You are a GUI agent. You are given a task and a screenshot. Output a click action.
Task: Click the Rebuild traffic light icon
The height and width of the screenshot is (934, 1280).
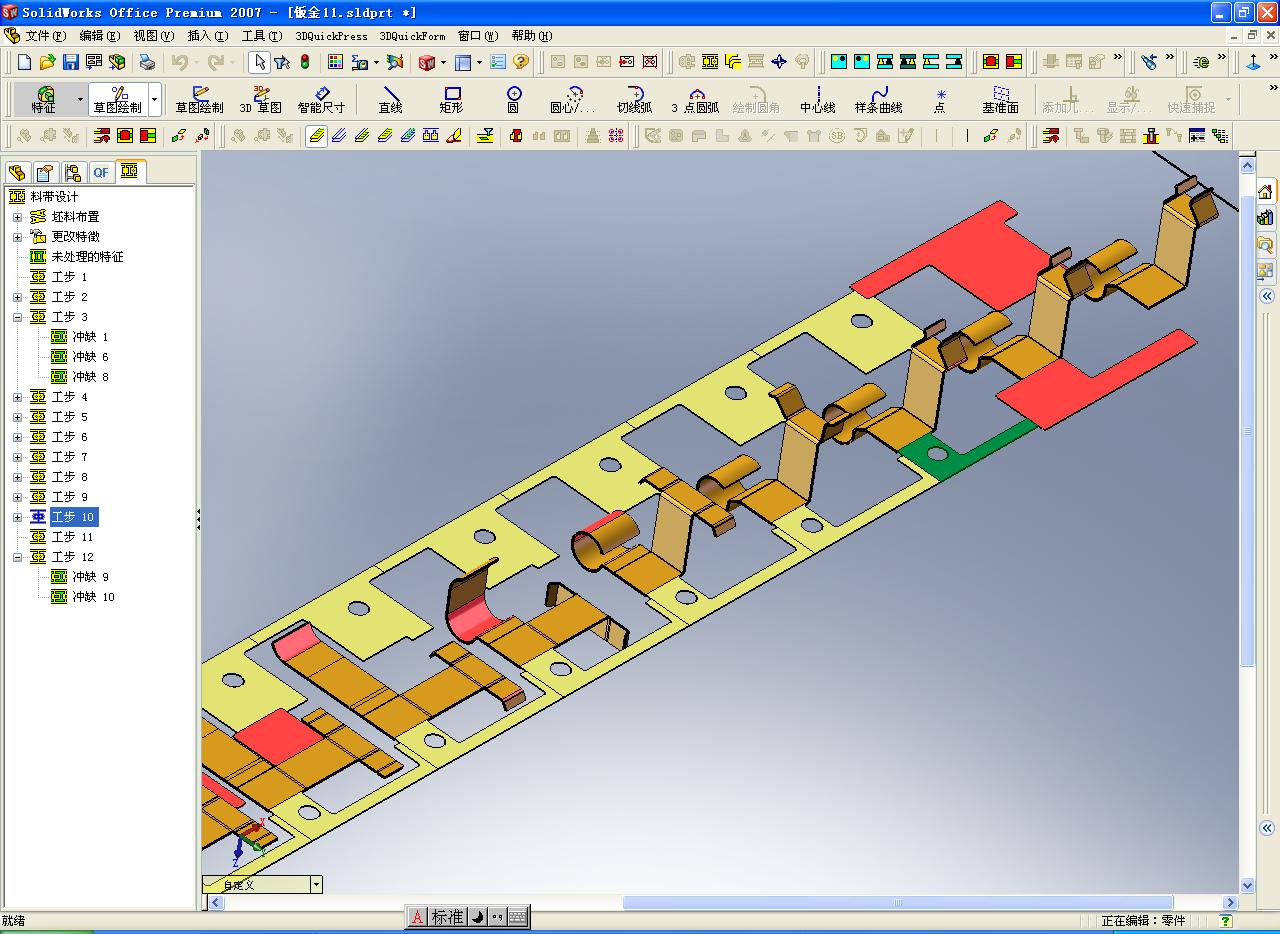305,62
